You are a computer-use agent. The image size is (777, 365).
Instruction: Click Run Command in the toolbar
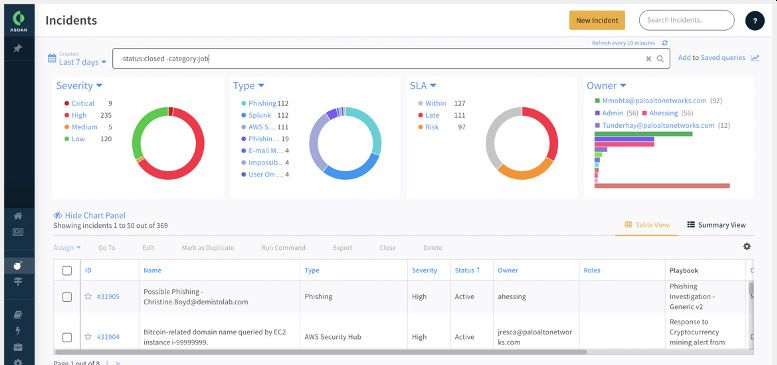pos(283,248)
